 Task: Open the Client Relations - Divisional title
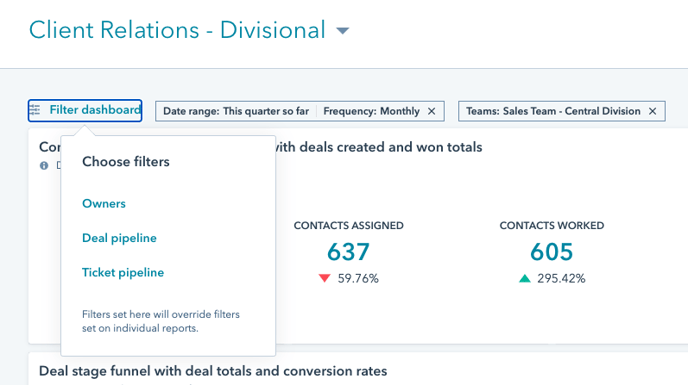[x=177, y=30]
